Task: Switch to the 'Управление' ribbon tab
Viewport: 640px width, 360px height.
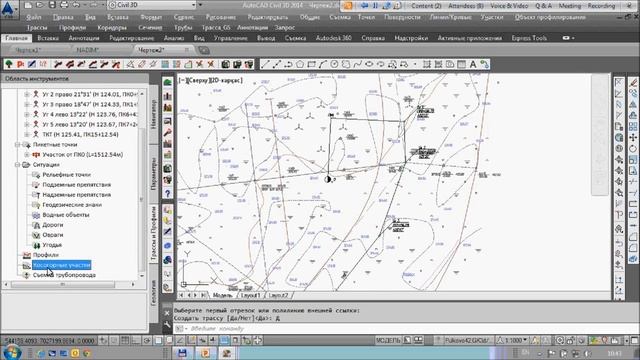Action: 231,38
